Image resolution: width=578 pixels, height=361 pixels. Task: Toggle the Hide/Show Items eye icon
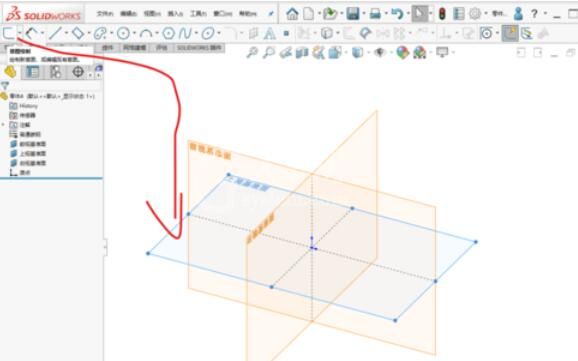(x=380, y=53)
